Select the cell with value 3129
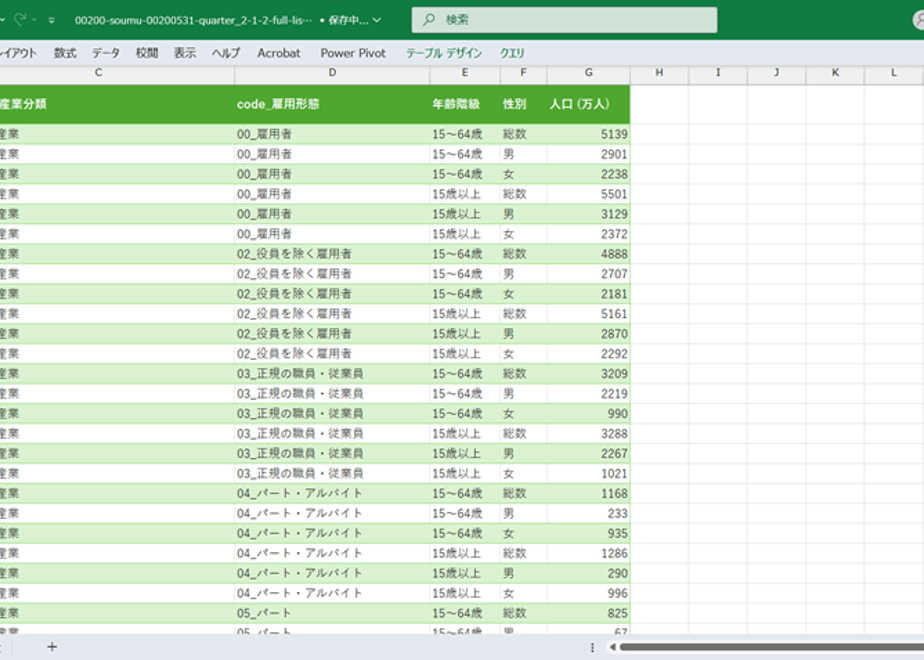This screenshot has height=660, width=924. tap(589, 214)
